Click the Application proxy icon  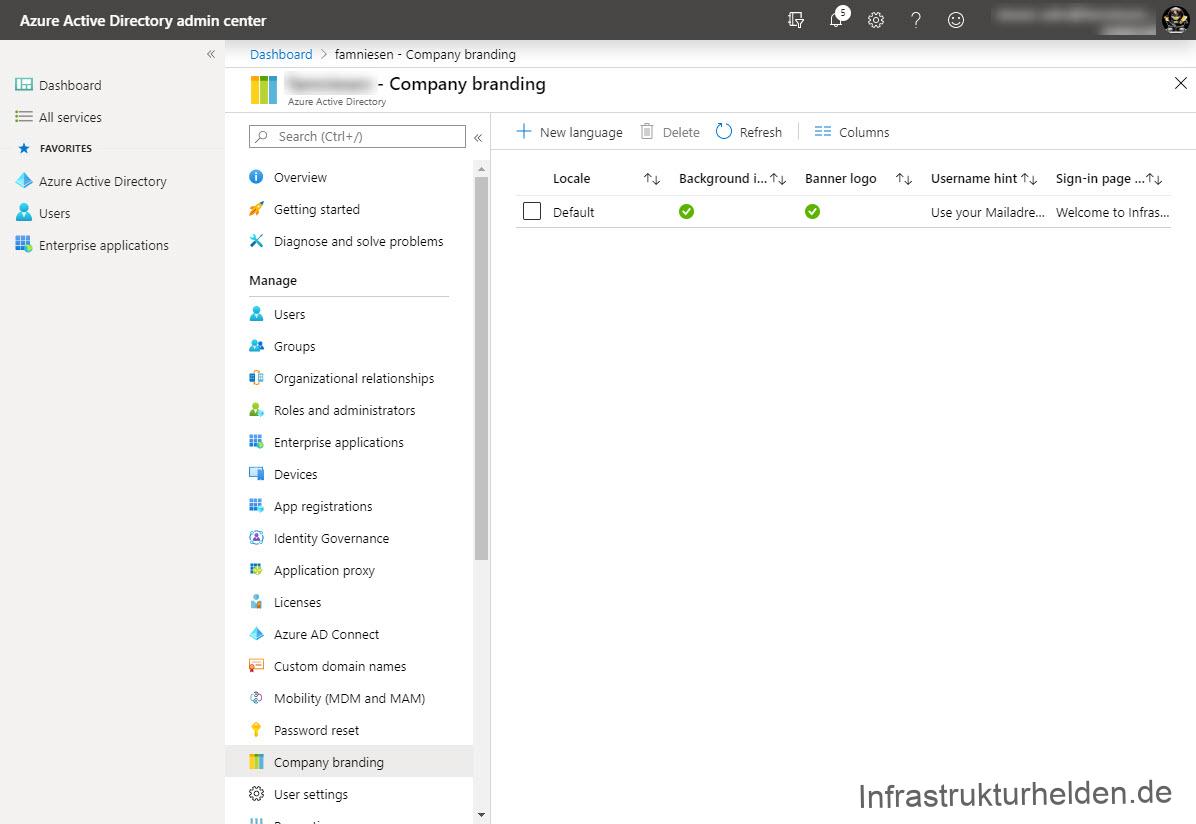click(256, 570)
